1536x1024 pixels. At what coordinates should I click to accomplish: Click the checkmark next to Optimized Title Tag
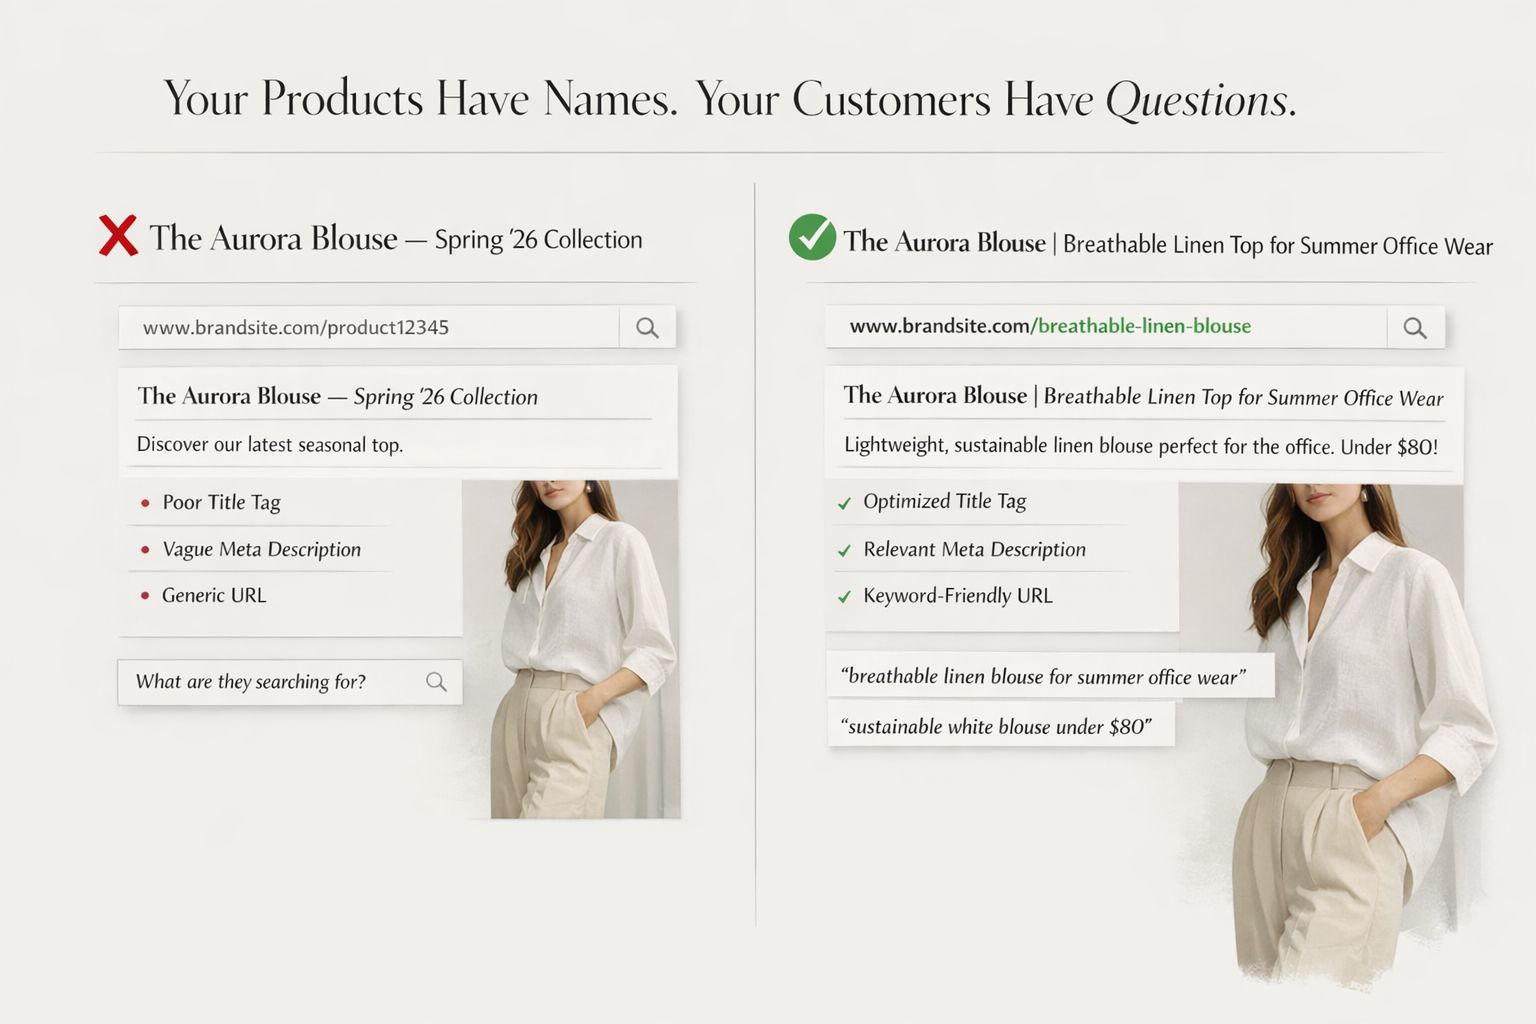pos(844,503)
